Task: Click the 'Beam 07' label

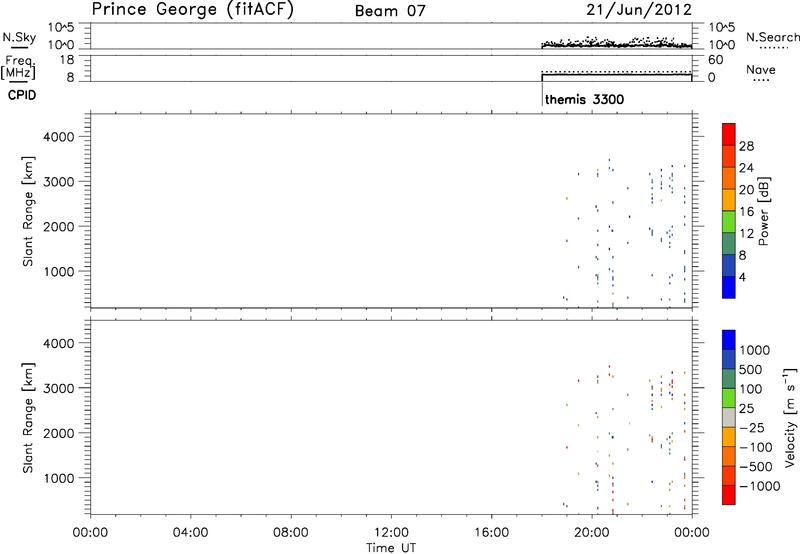Action: tap(390, 11)
